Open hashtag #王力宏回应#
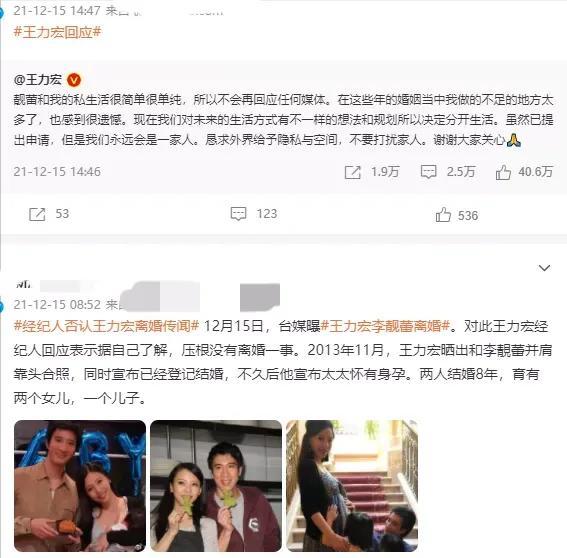Screen dimensions: 567x558 coord(57,32)
